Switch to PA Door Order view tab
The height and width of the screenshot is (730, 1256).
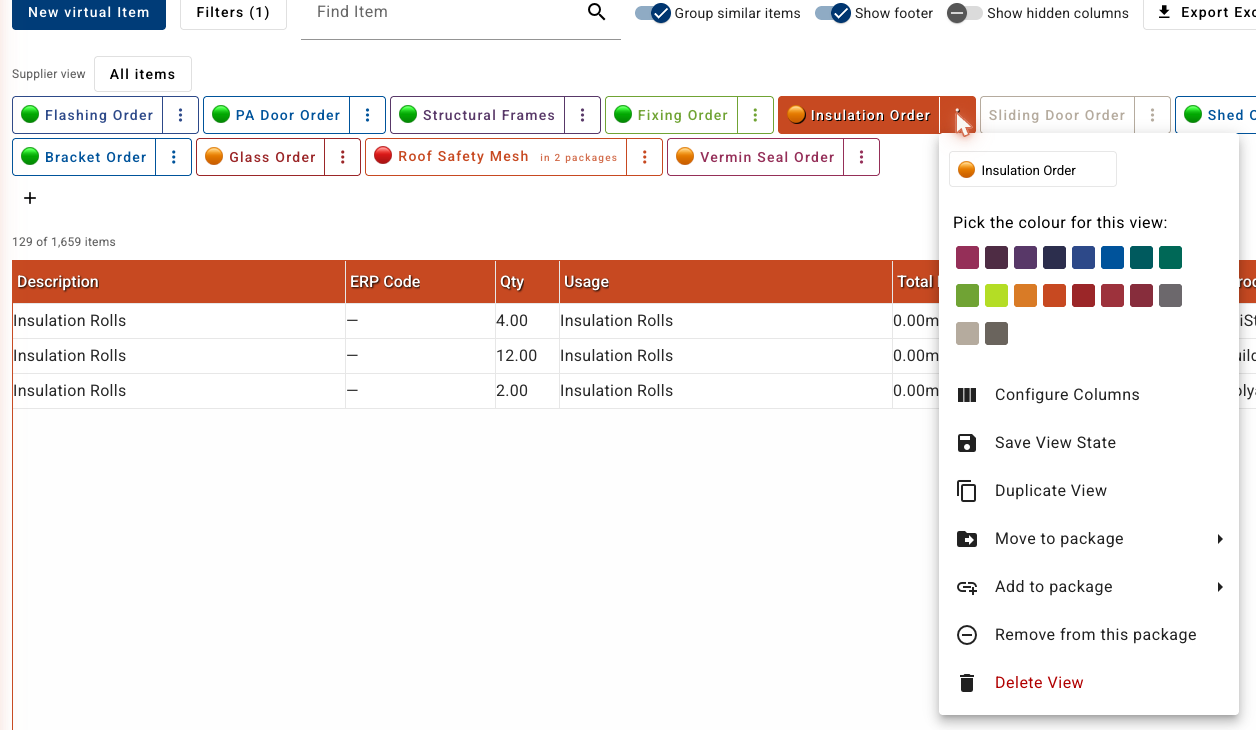278,115
